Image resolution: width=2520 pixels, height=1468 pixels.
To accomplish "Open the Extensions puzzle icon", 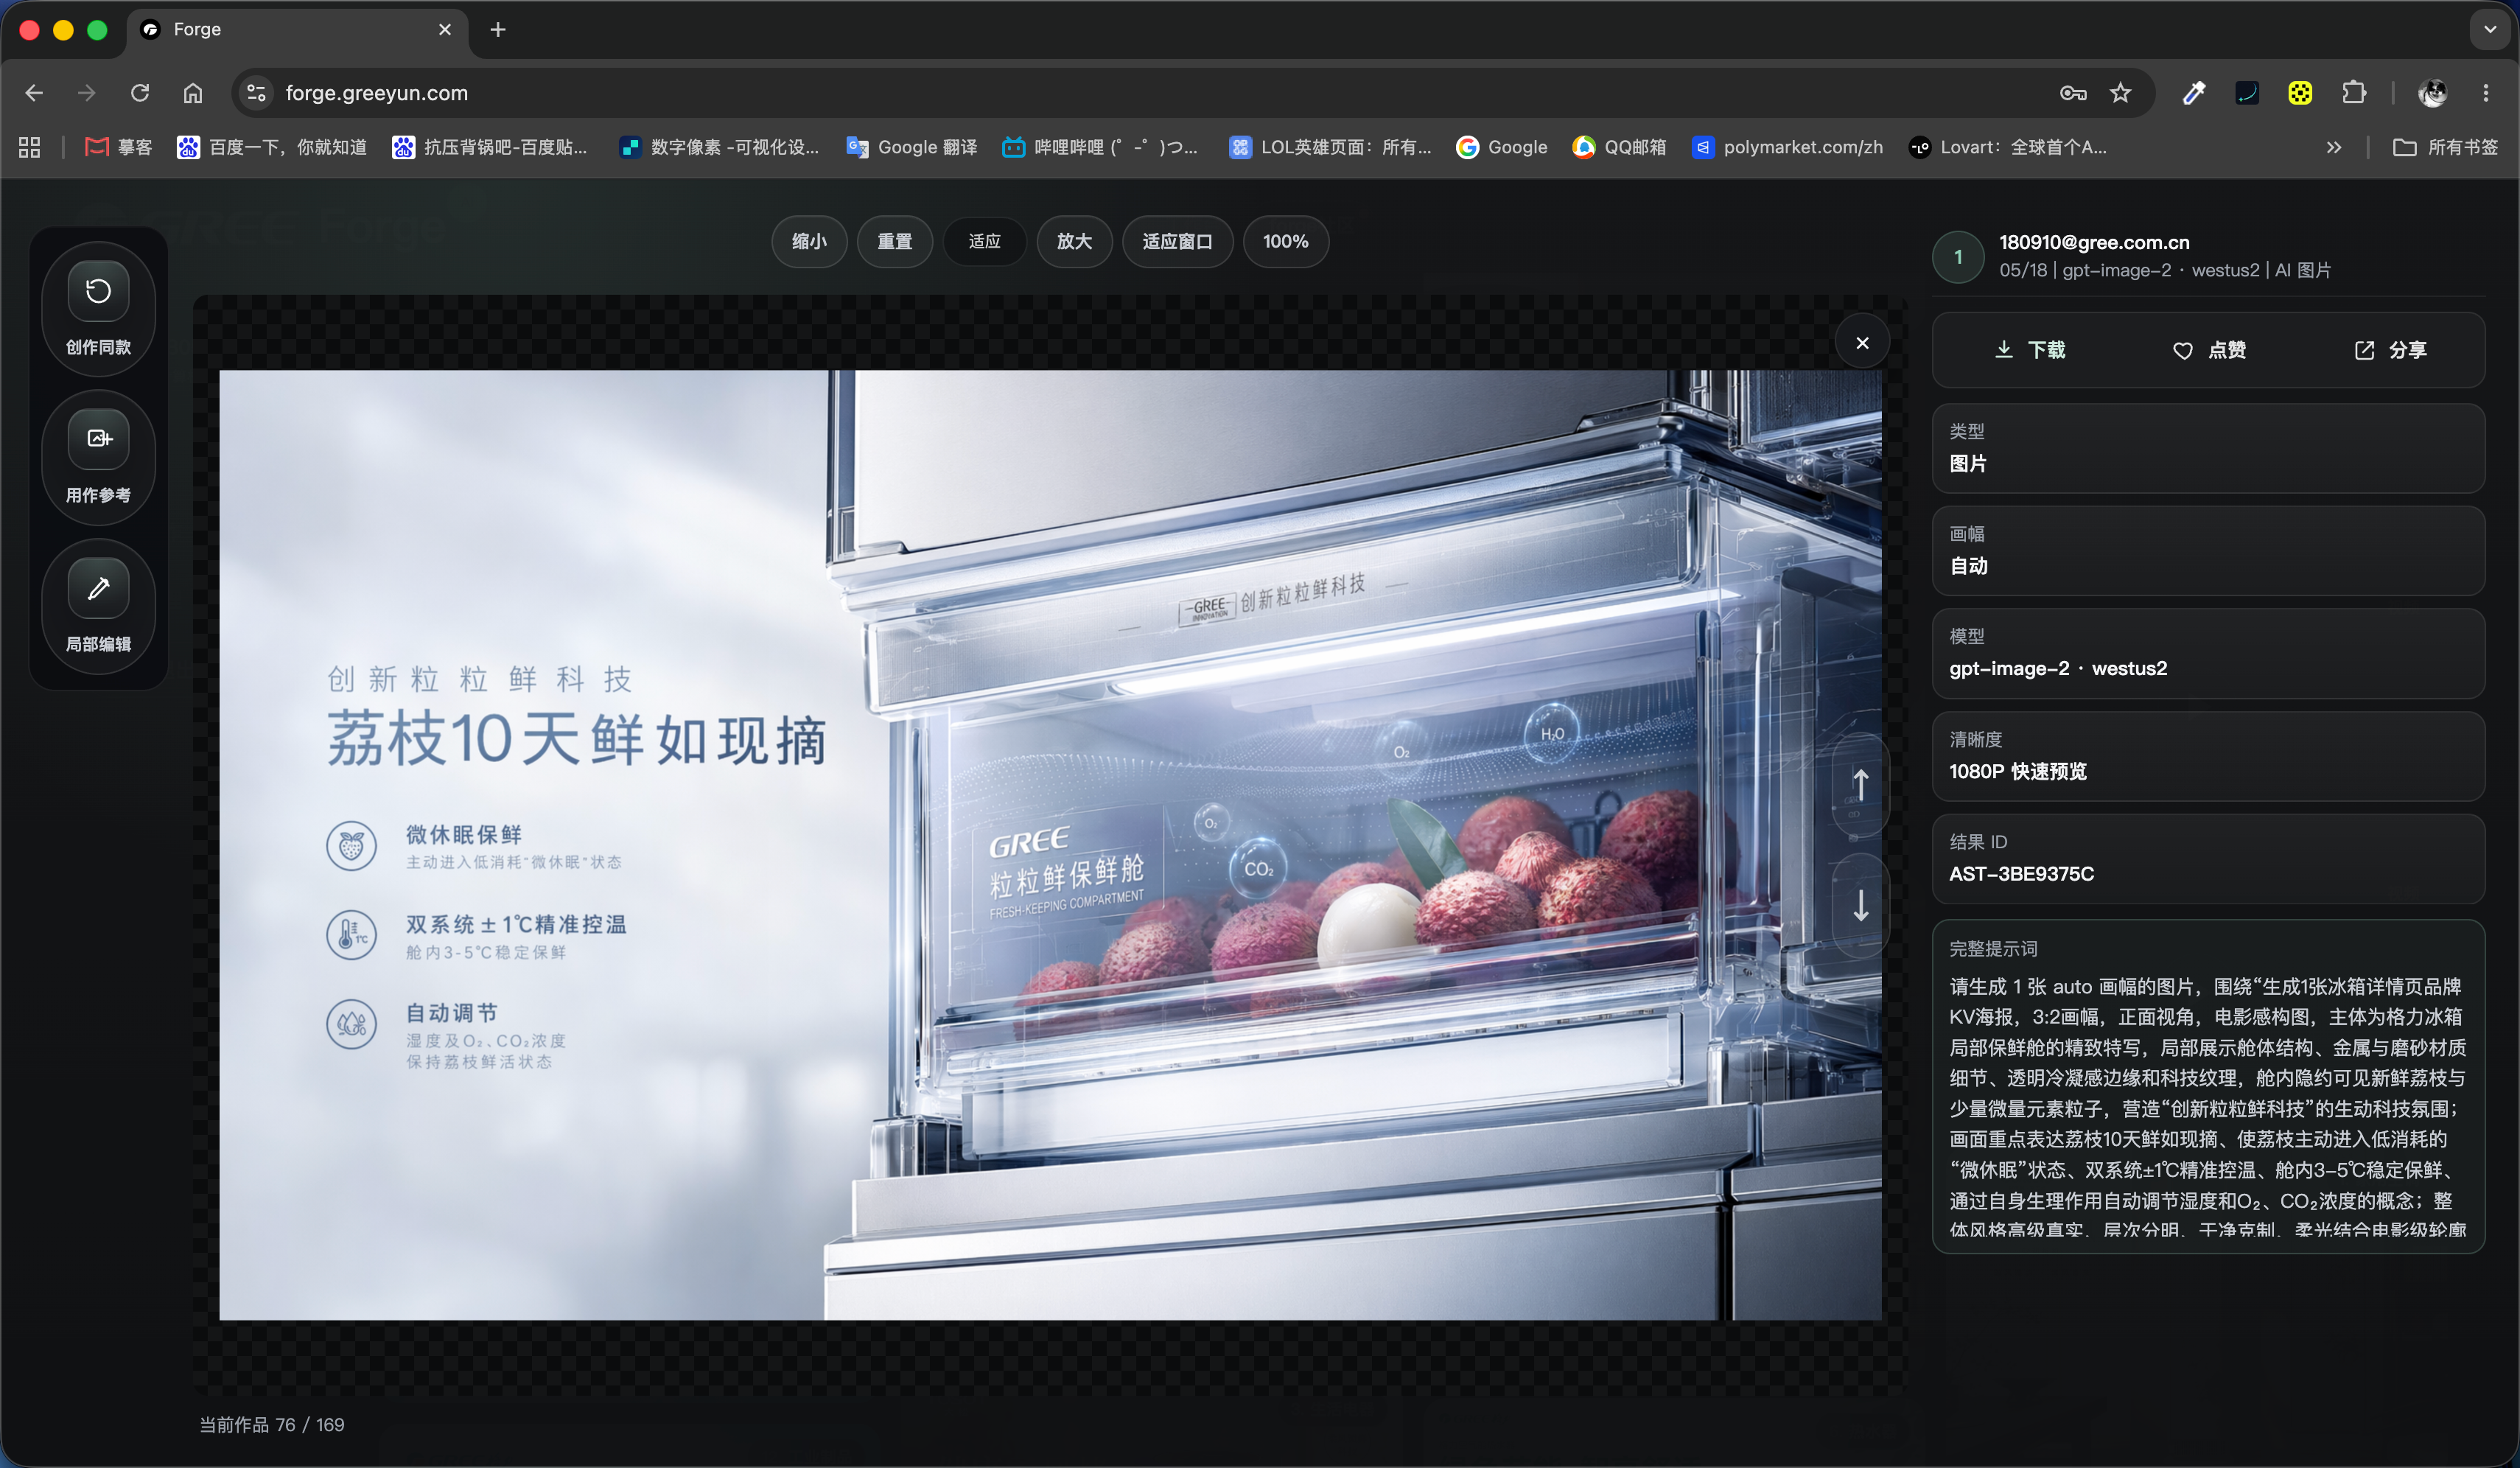I will pyautogui.click(x=2354, y=93).
